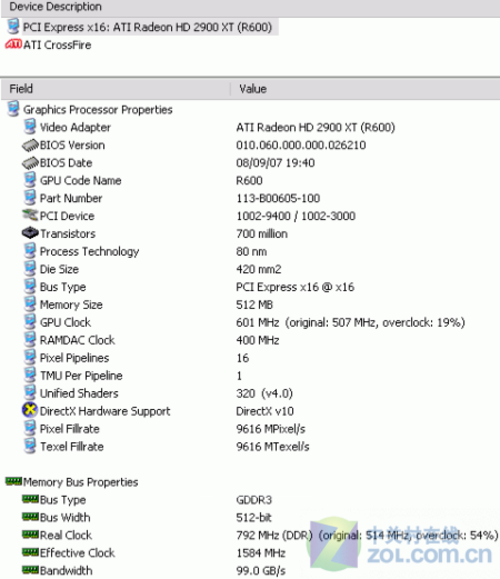Click the 601 MHz GPU clock value
This screenshot has width=500, height=579.
pyautogui.click(x=257, y=322)
